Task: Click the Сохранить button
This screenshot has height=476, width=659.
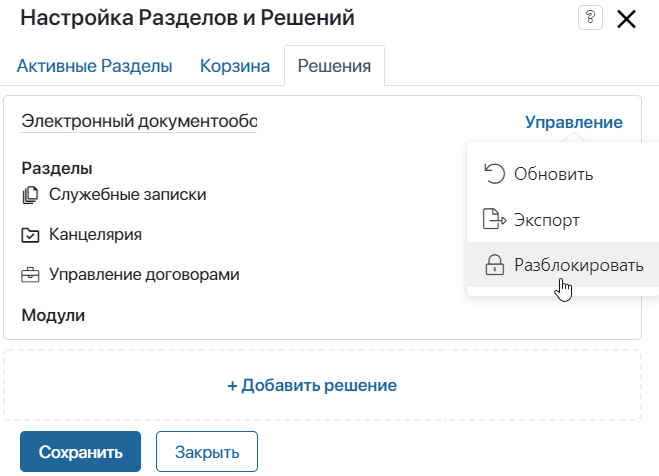Action: tap(80, 452)
